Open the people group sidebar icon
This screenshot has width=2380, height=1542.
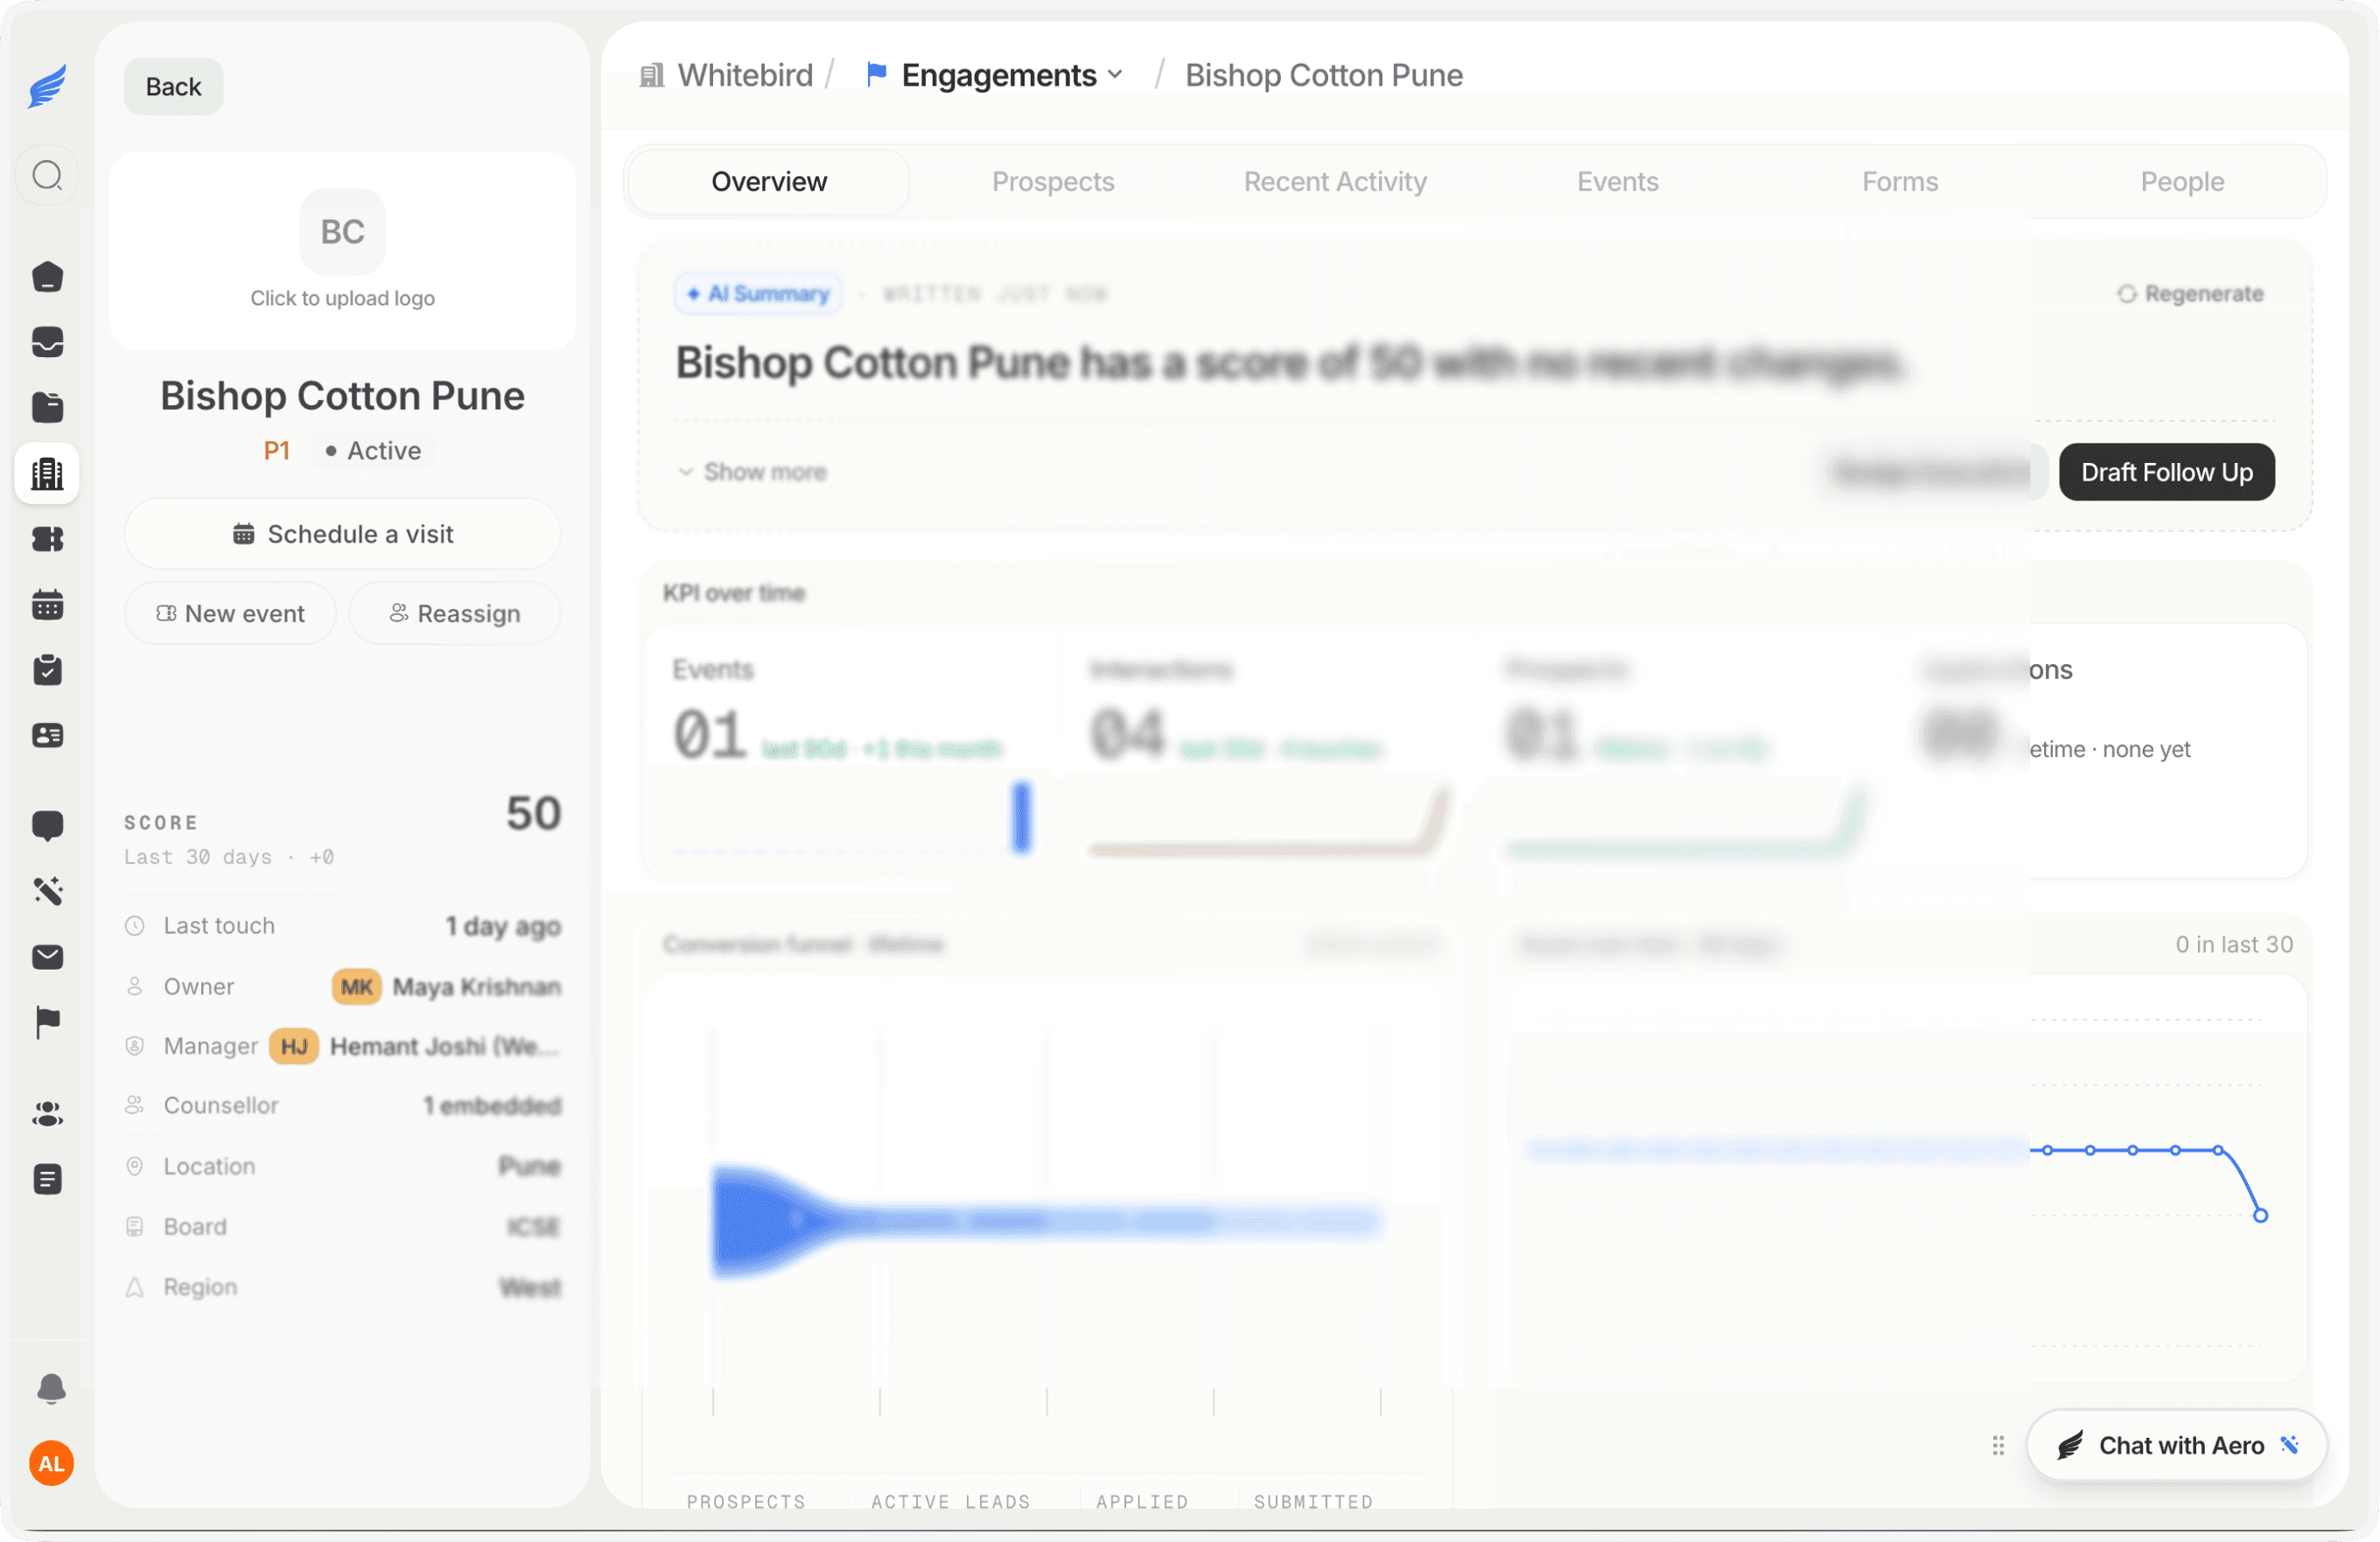(47, 1113)
